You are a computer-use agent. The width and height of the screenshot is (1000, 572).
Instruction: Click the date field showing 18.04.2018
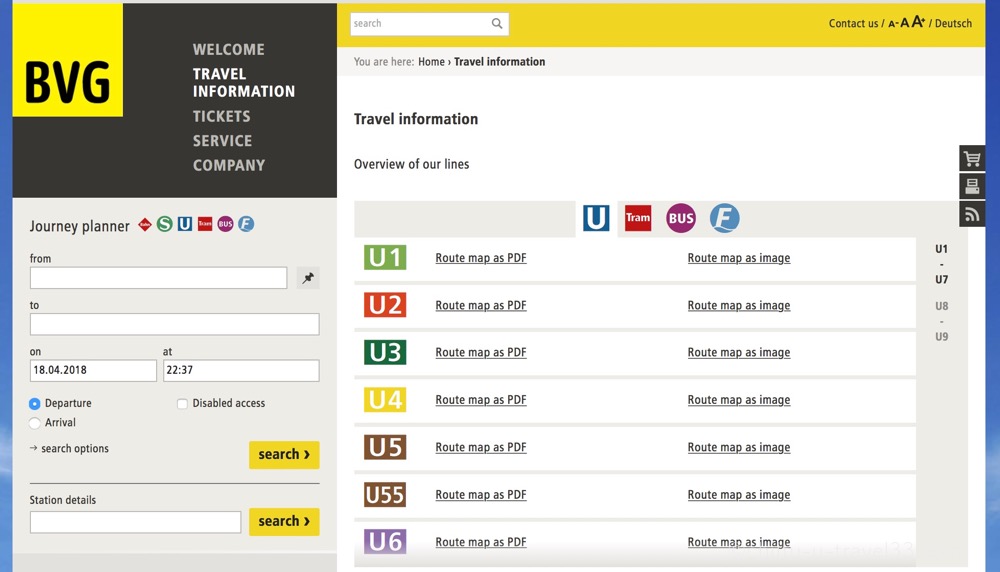93,370
